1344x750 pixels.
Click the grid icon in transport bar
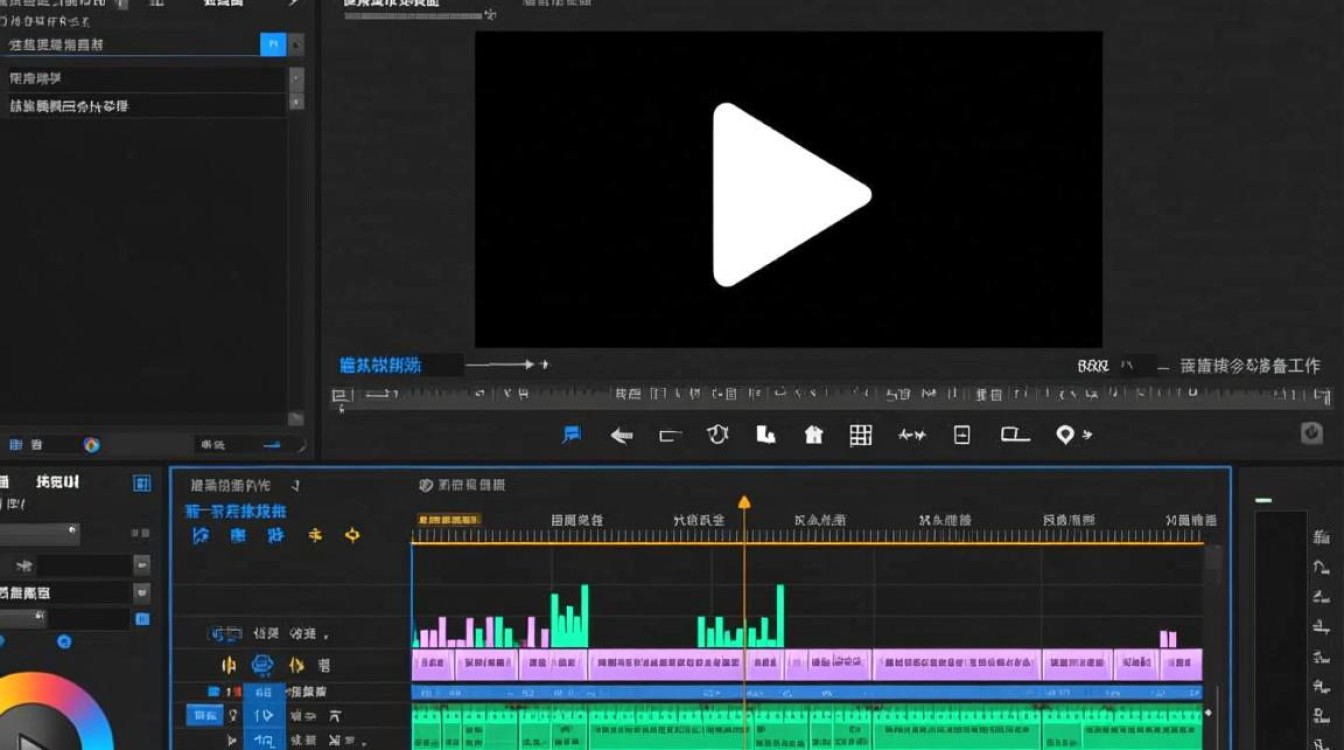tap(861, 435)
